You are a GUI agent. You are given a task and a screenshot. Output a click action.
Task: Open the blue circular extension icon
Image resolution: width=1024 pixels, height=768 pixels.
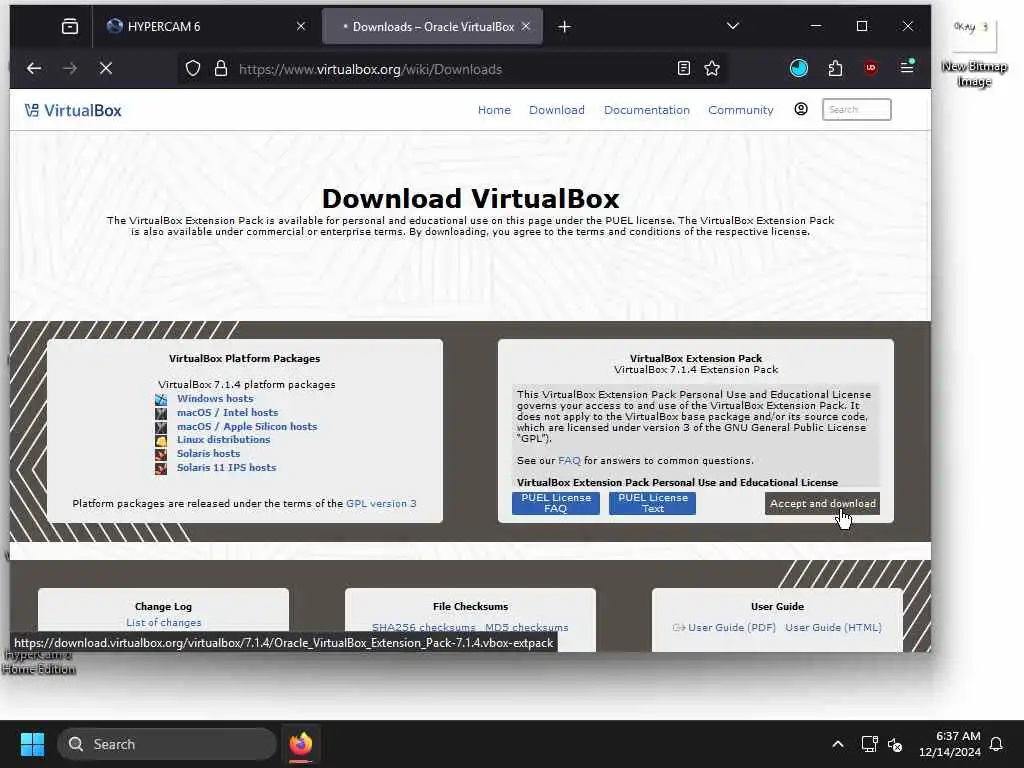(x=799, y=68)
